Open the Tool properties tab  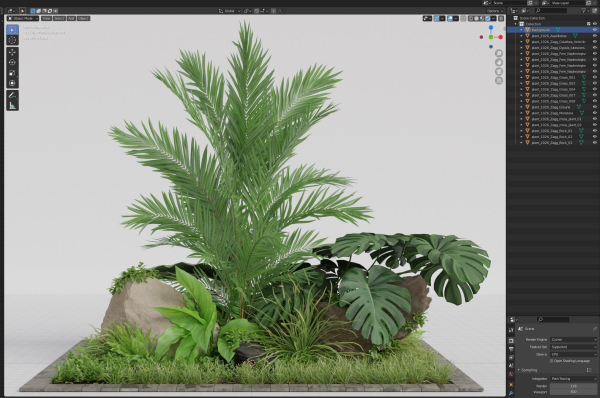coord(512,330)
